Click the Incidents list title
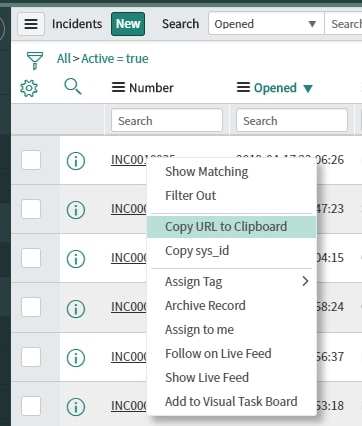362x426 pixels. pyautogui.click(x=77, y=24)
